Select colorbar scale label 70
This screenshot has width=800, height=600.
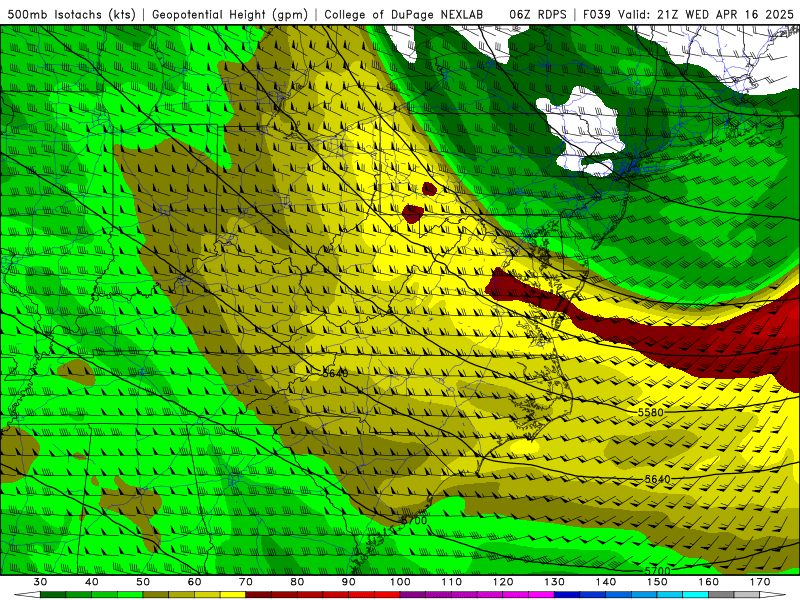tap(246, 582)
